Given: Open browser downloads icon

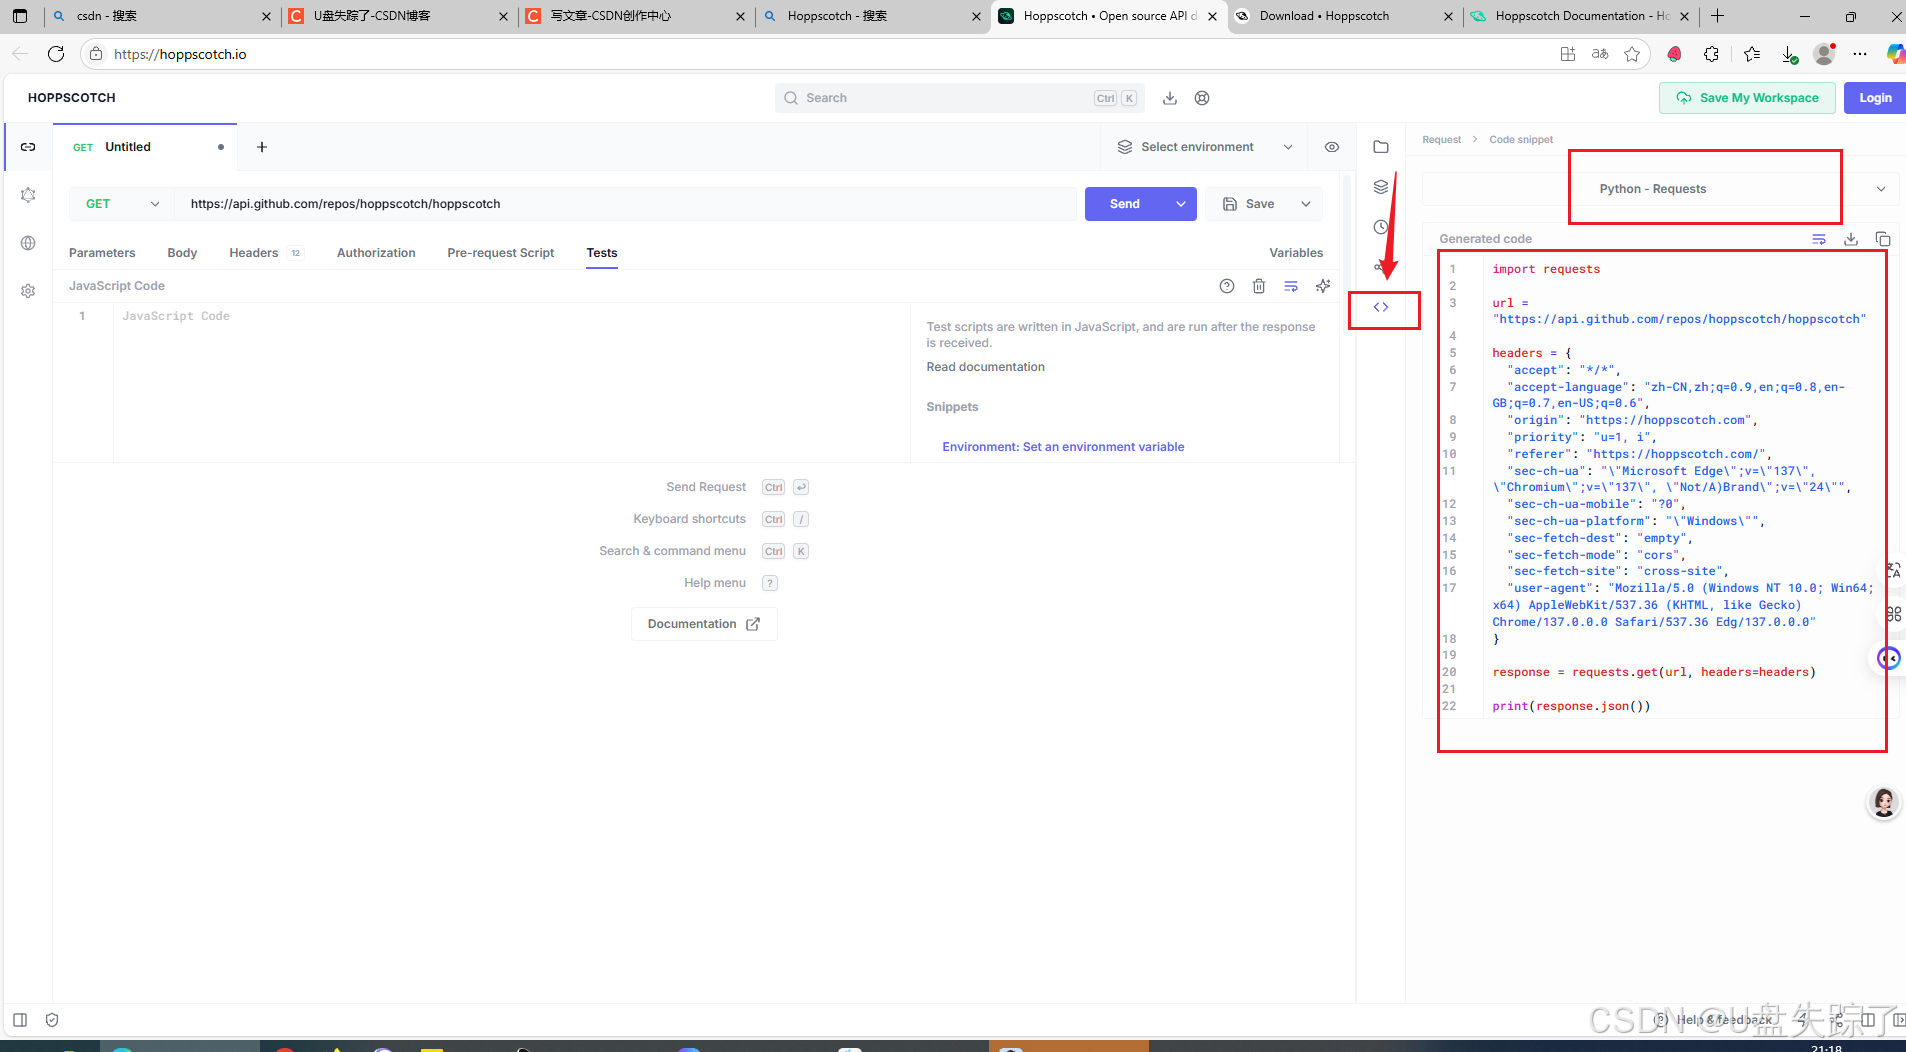Looking at the screenshot, I should click(x=1789, y=54).
